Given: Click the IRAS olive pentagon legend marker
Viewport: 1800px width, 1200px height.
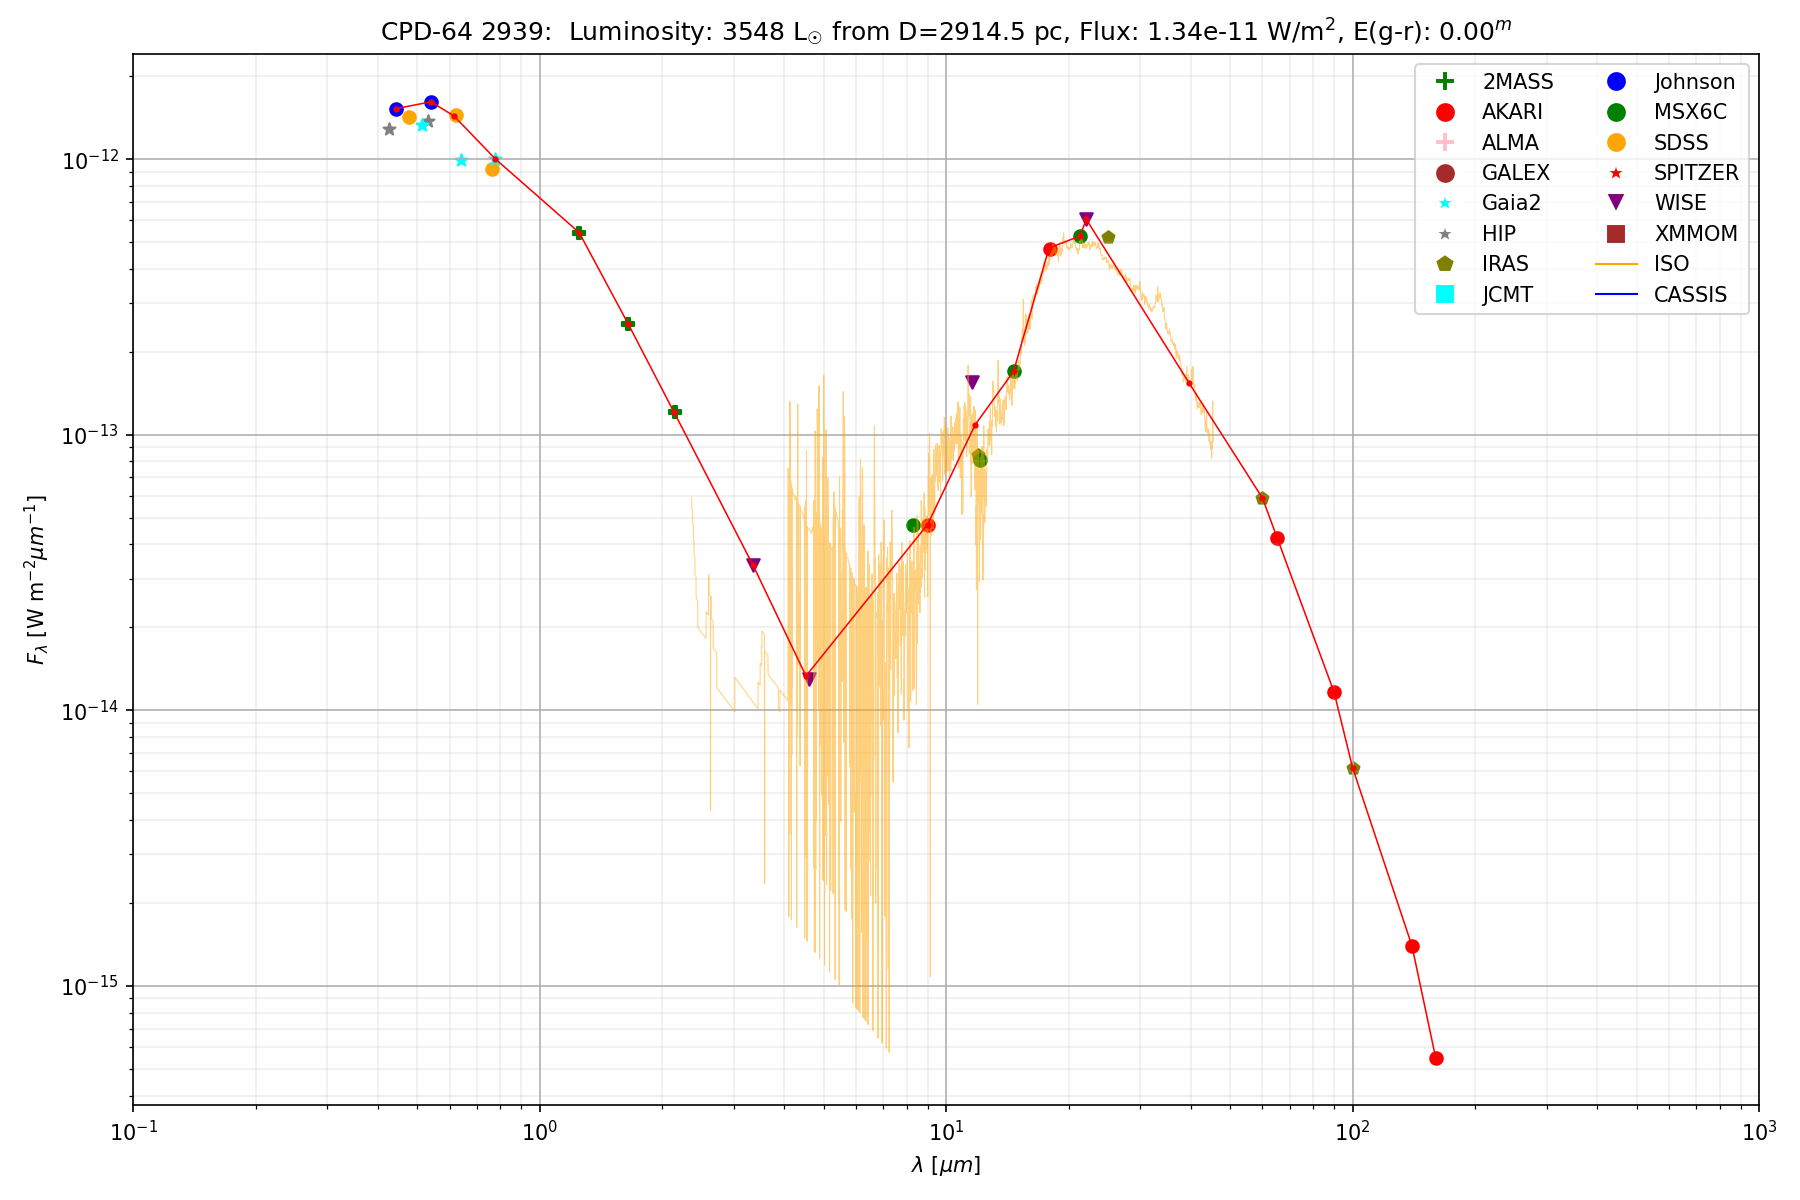Looking at the screenshot, I should [x=1444, y=264].
